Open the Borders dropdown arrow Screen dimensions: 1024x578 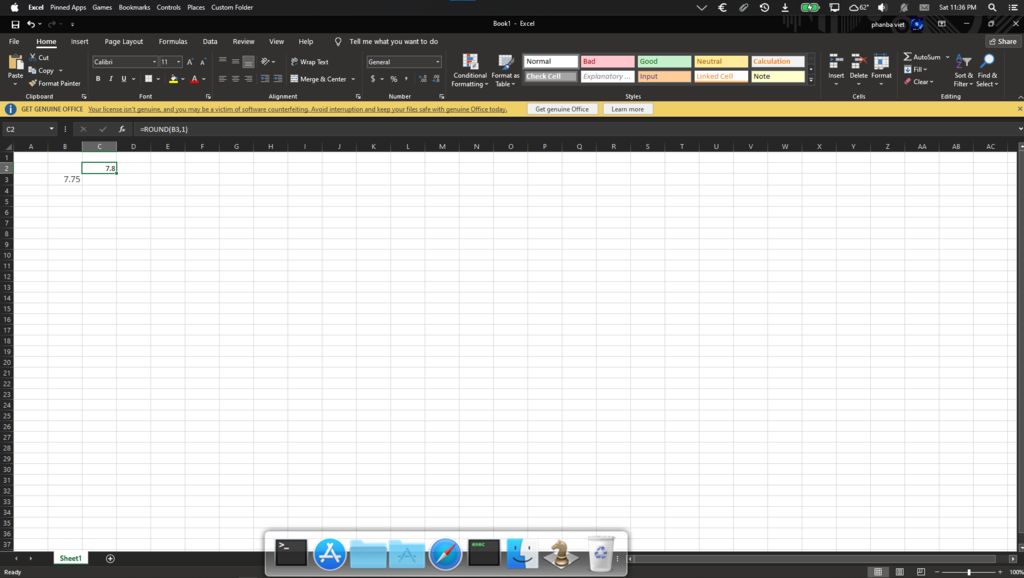(x=158, y=79)
